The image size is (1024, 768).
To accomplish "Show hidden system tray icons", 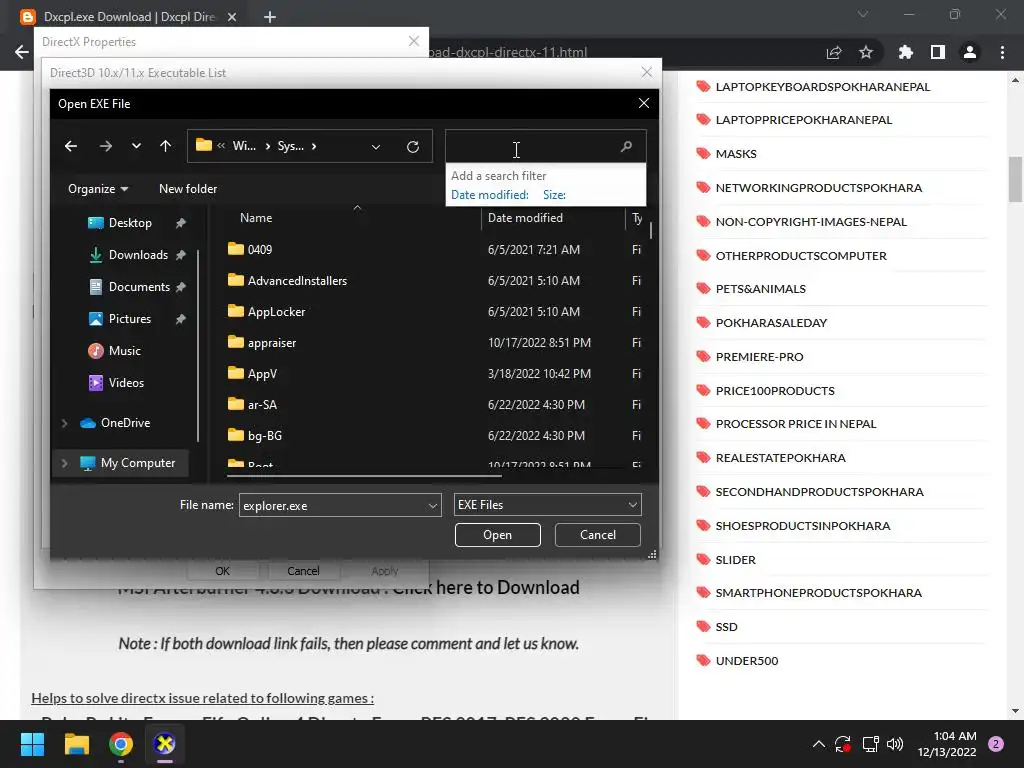I will [x=818, y=744].
